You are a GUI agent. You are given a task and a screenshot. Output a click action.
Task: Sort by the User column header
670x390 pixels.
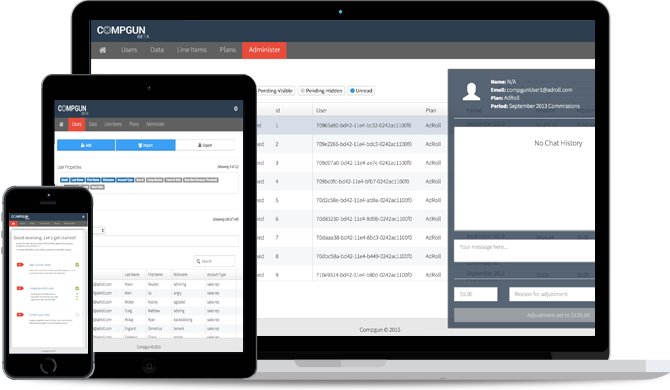point(321,110)
